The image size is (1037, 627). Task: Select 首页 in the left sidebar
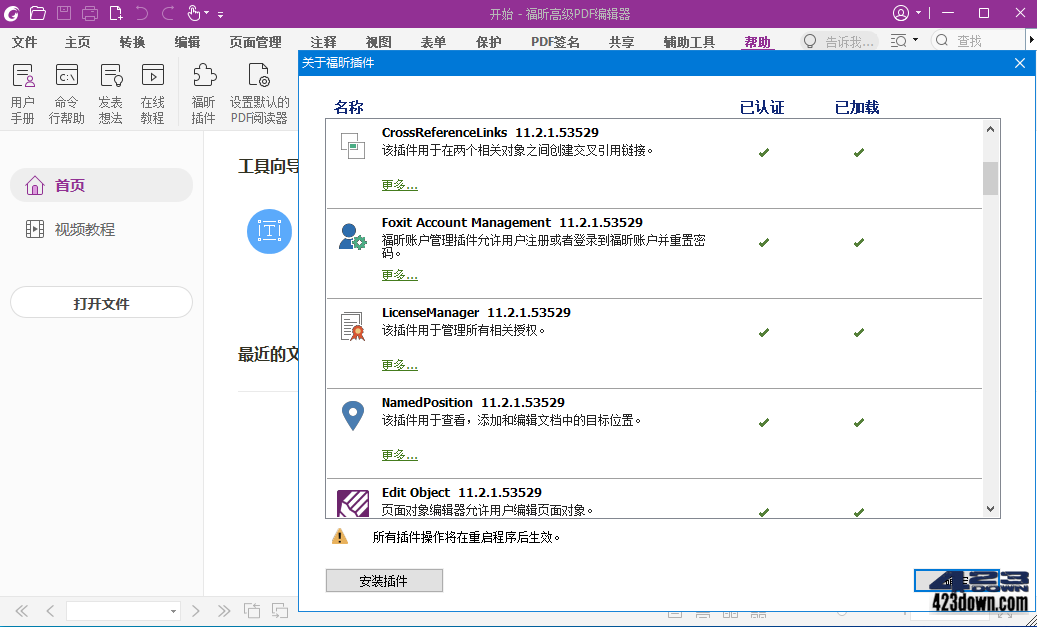101,185
